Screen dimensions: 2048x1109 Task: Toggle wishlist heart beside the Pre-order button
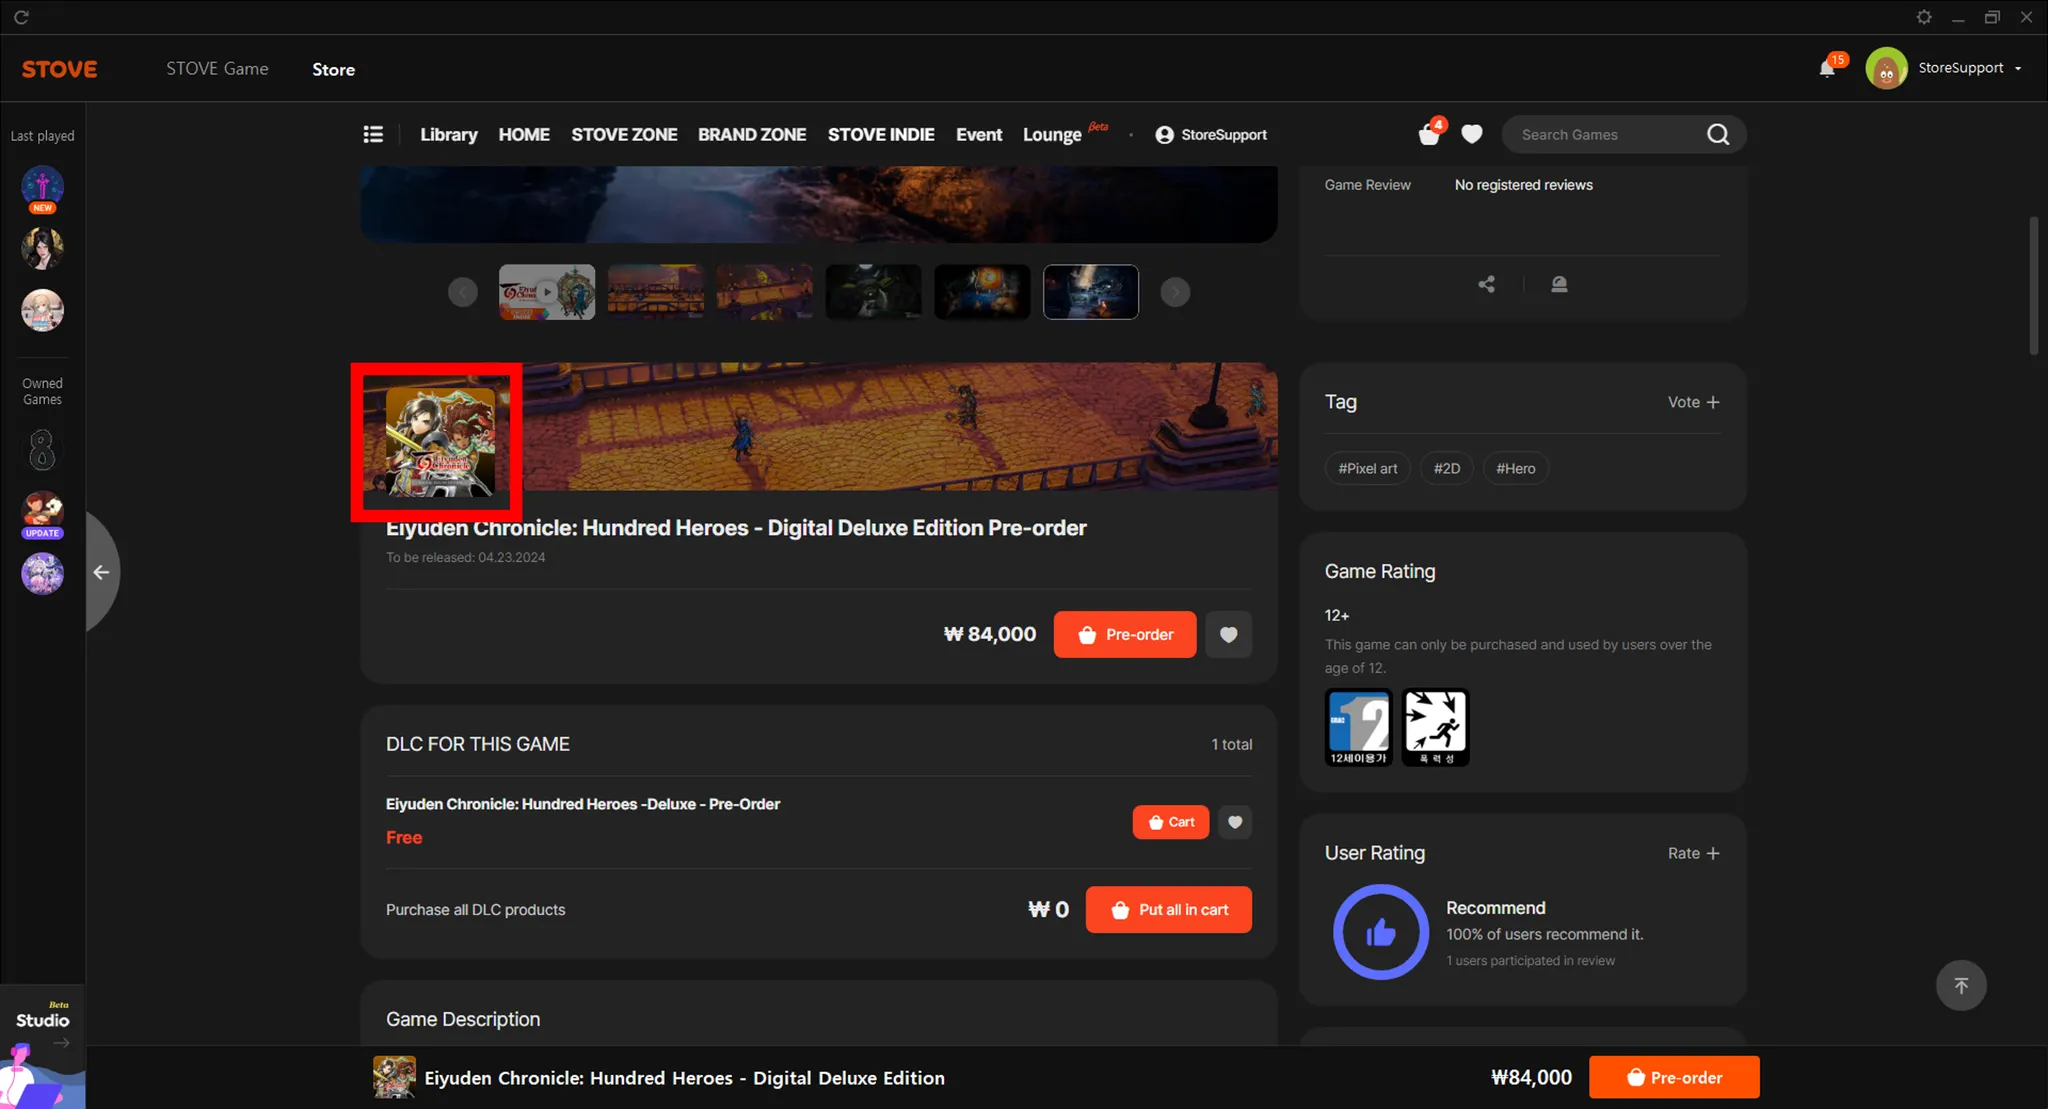(x=1228, y=634)
